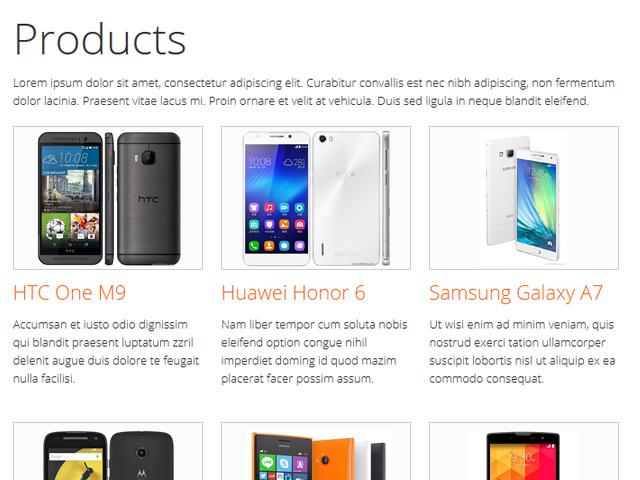This screenshot has height=480, width=640.
Task: Click the Huawei phone front screen with app icons
Action: (x=277, y=198)
